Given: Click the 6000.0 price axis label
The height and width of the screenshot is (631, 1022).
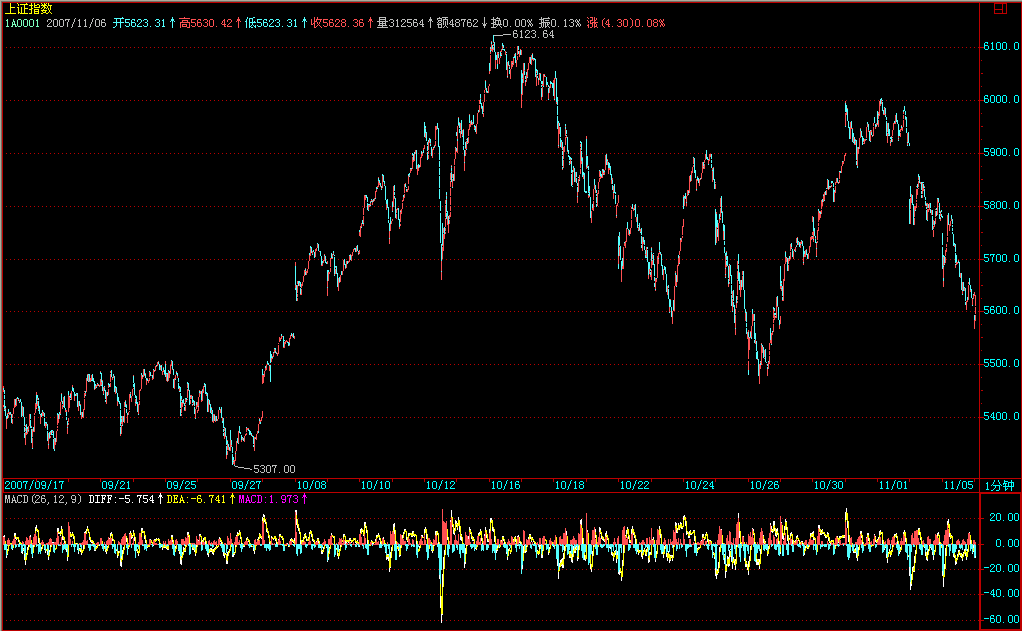Looking at the screenshot, I should (x=1000, y=100).
